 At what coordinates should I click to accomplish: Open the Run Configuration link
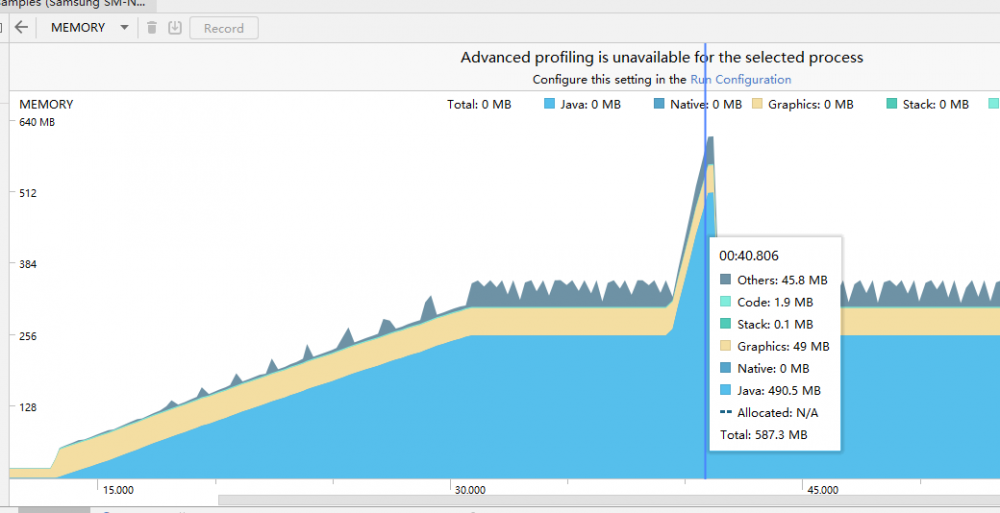pyautogui.click(x=740, y=79)
